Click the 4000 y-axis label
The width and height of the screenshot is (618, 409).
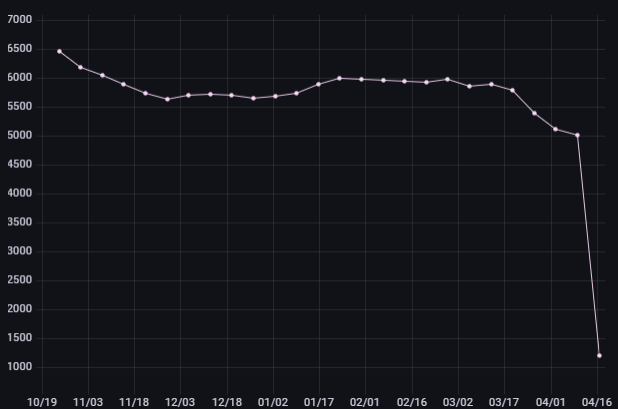[x=20, y=193]
